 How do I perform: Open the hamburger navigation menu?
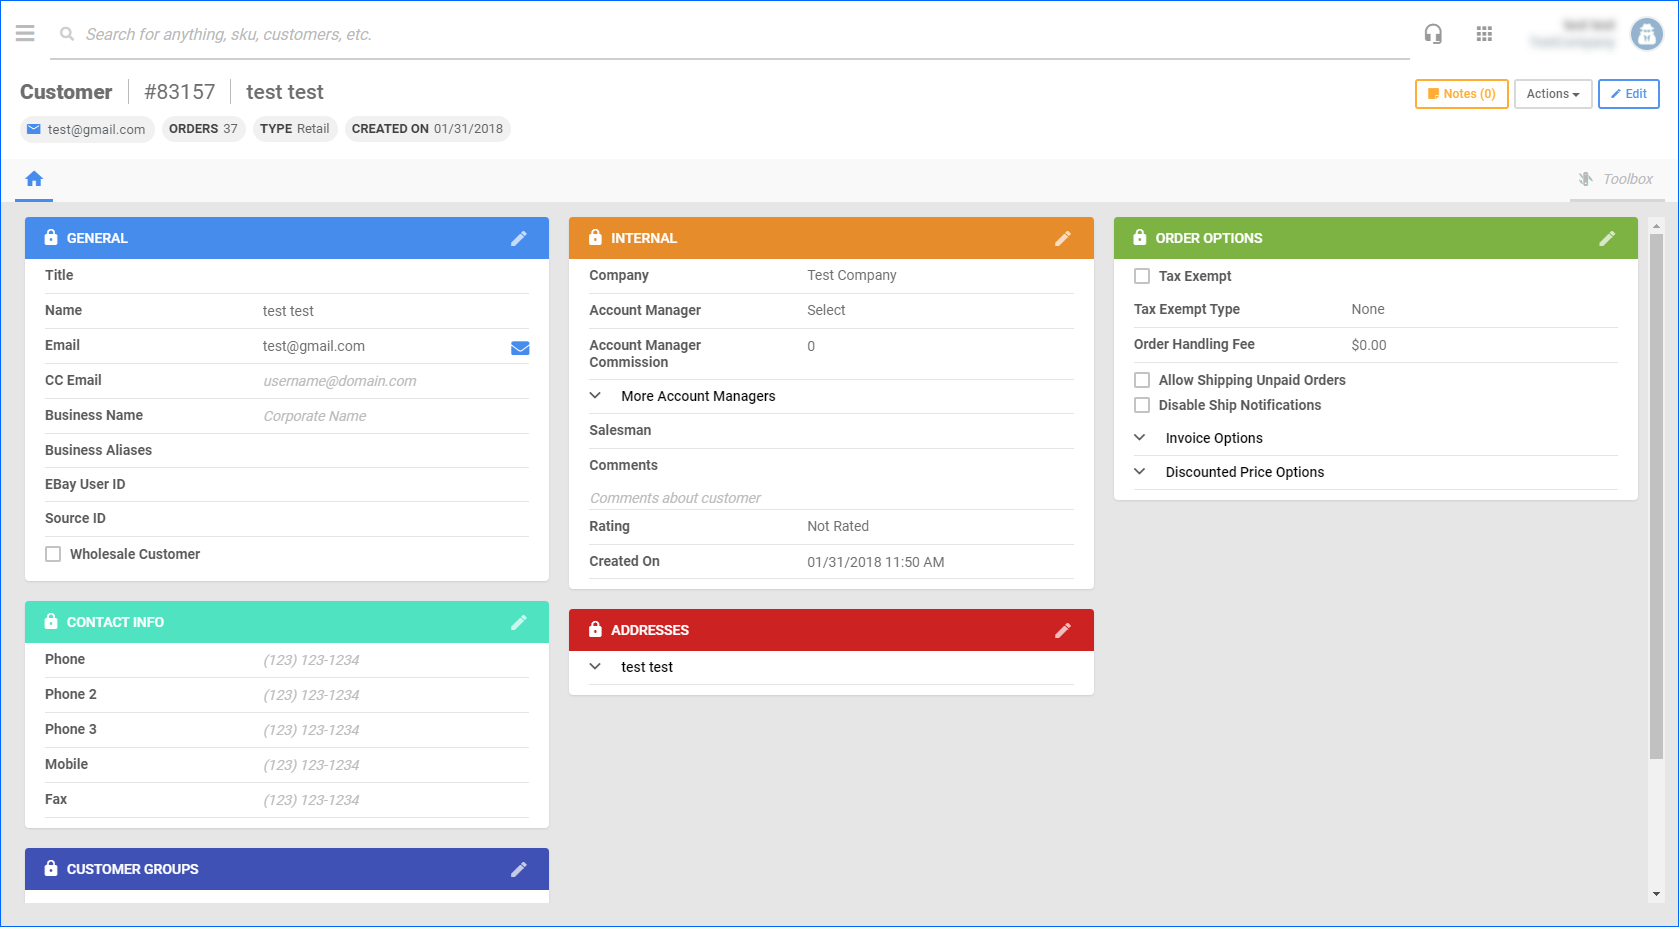(25, 34)
